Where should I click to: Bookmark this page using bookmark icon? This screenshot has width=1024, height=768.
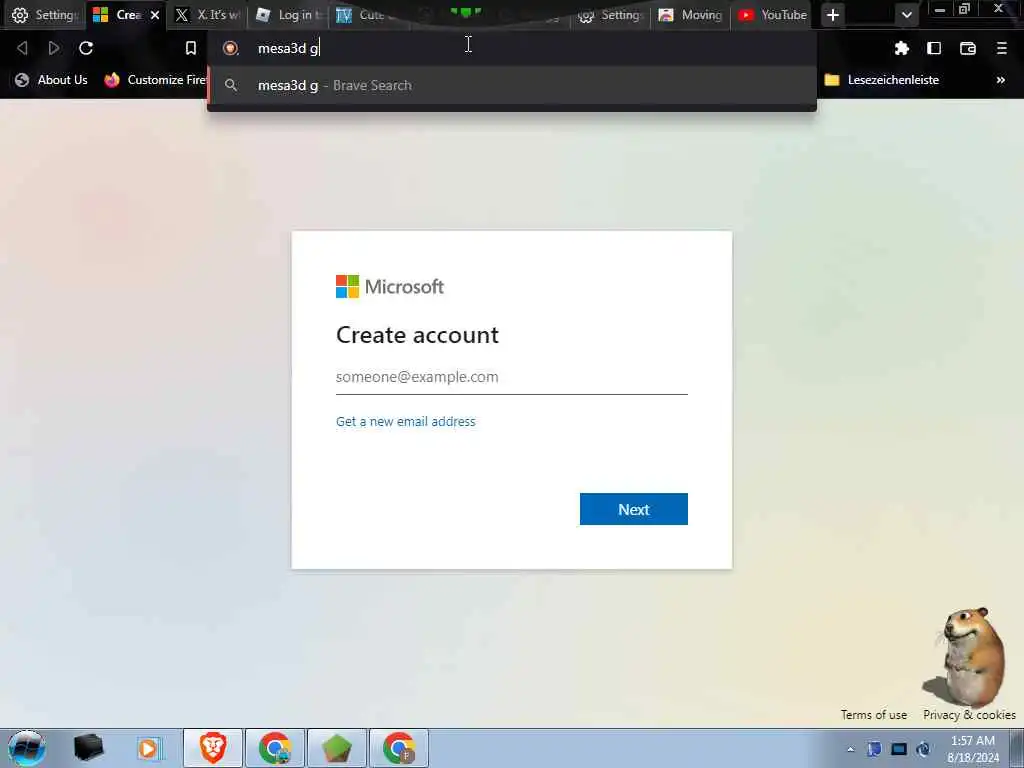[x=191, y=48]
